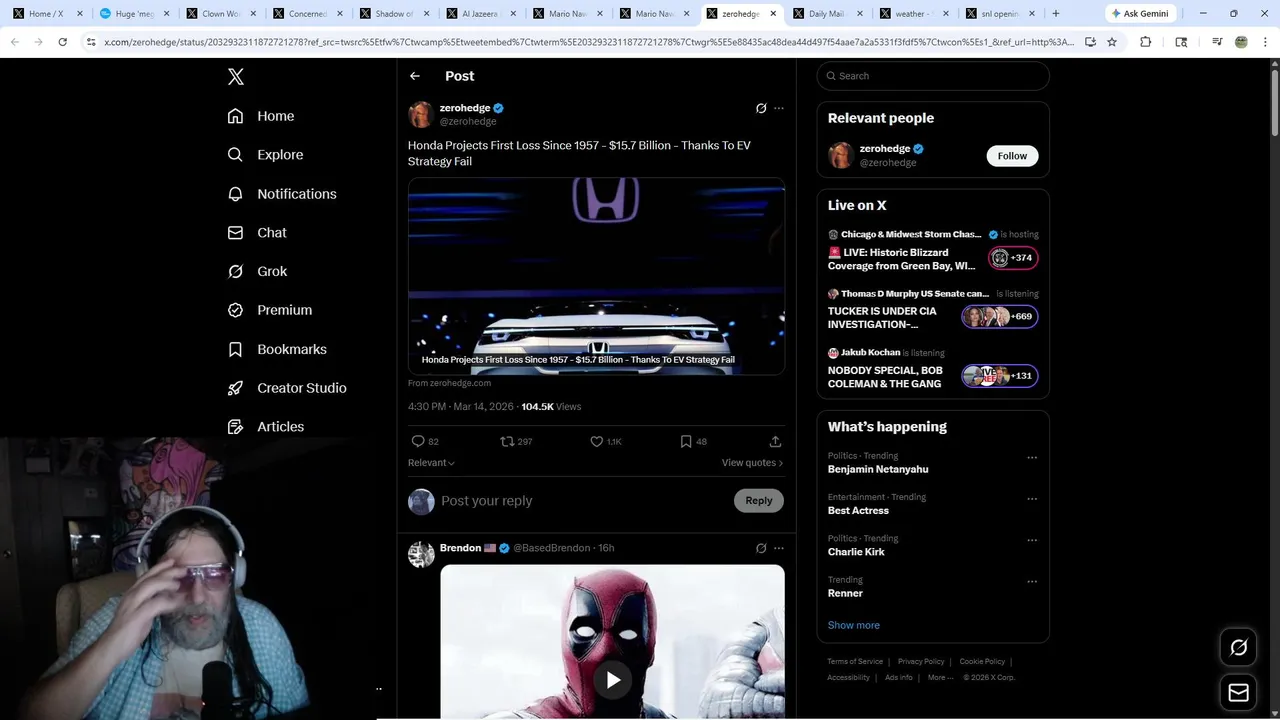Open Best Actress trending topic
1280x720 pixels.
(858, 511)
